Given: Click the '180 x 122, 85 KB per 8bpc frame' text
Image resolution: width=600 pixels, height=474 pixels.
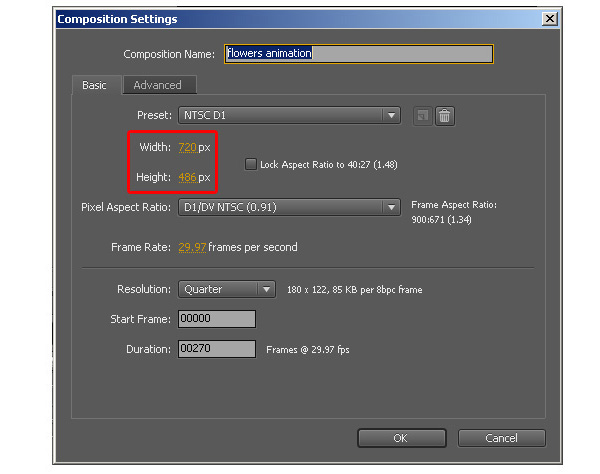Looking at the screenshot, I should (x=355, y=290).
